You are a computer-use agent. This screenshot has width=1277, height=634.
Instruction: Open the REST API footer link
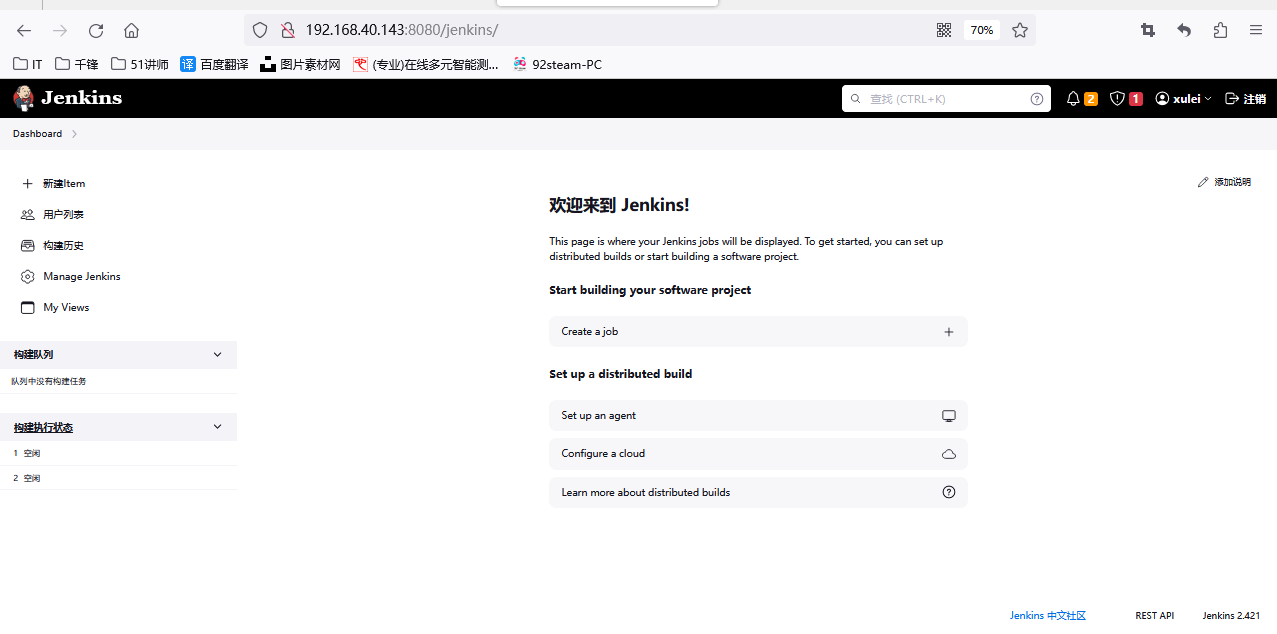tap(1154, 616)
